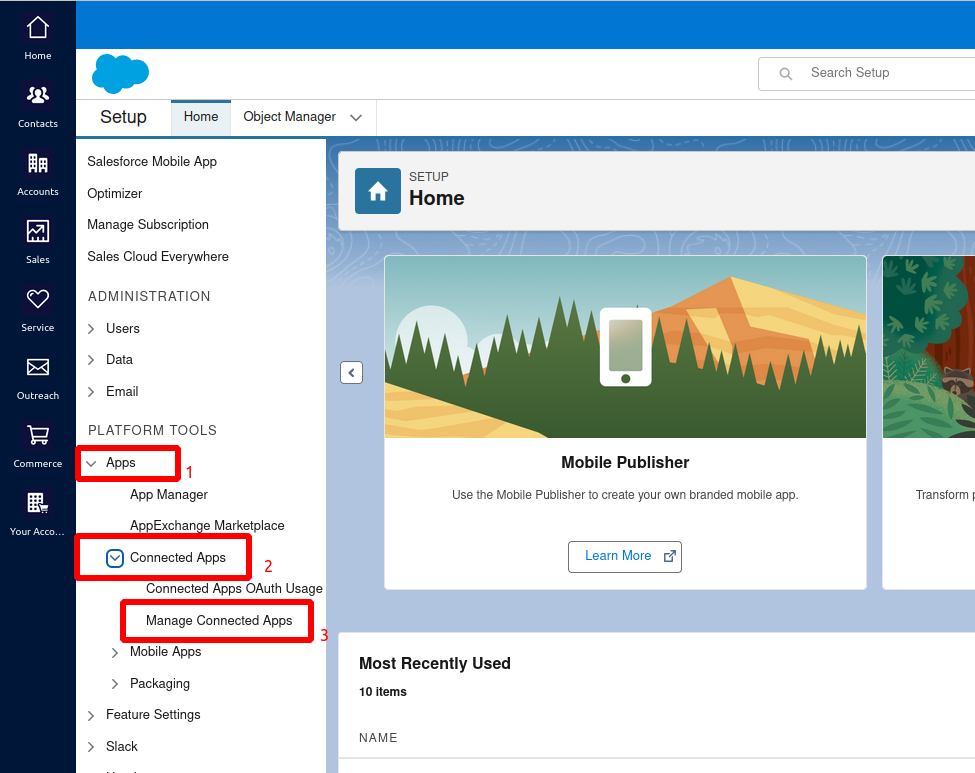The image size is (975, 773).
Task: Click the external link icon on Learn More
Action: (x=669, y=556)
